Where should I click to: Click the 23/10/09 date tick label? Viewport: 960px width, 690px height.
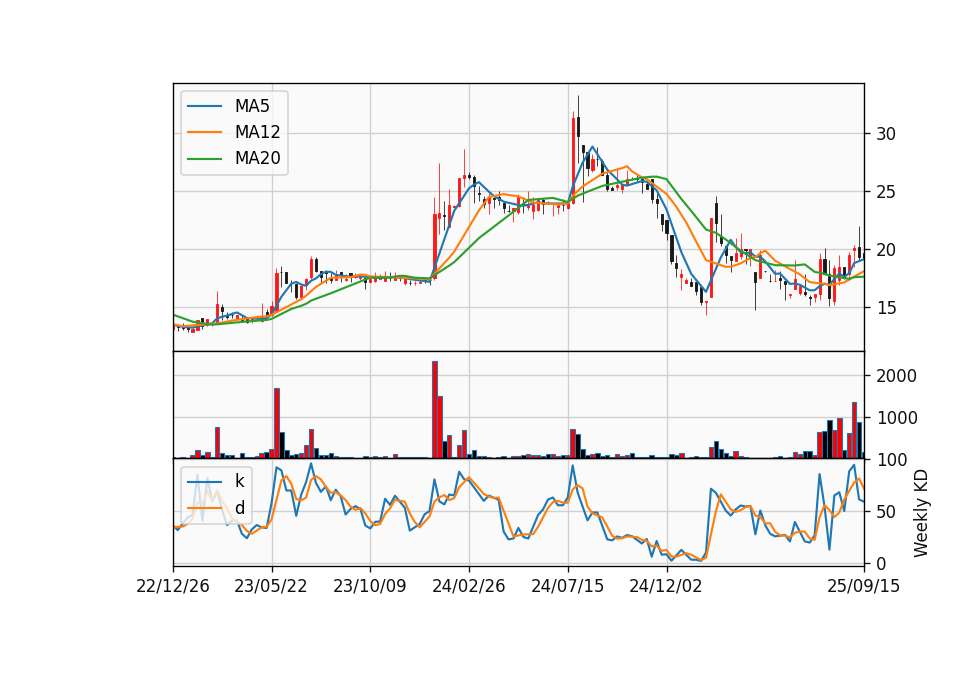tap(370, 586)
